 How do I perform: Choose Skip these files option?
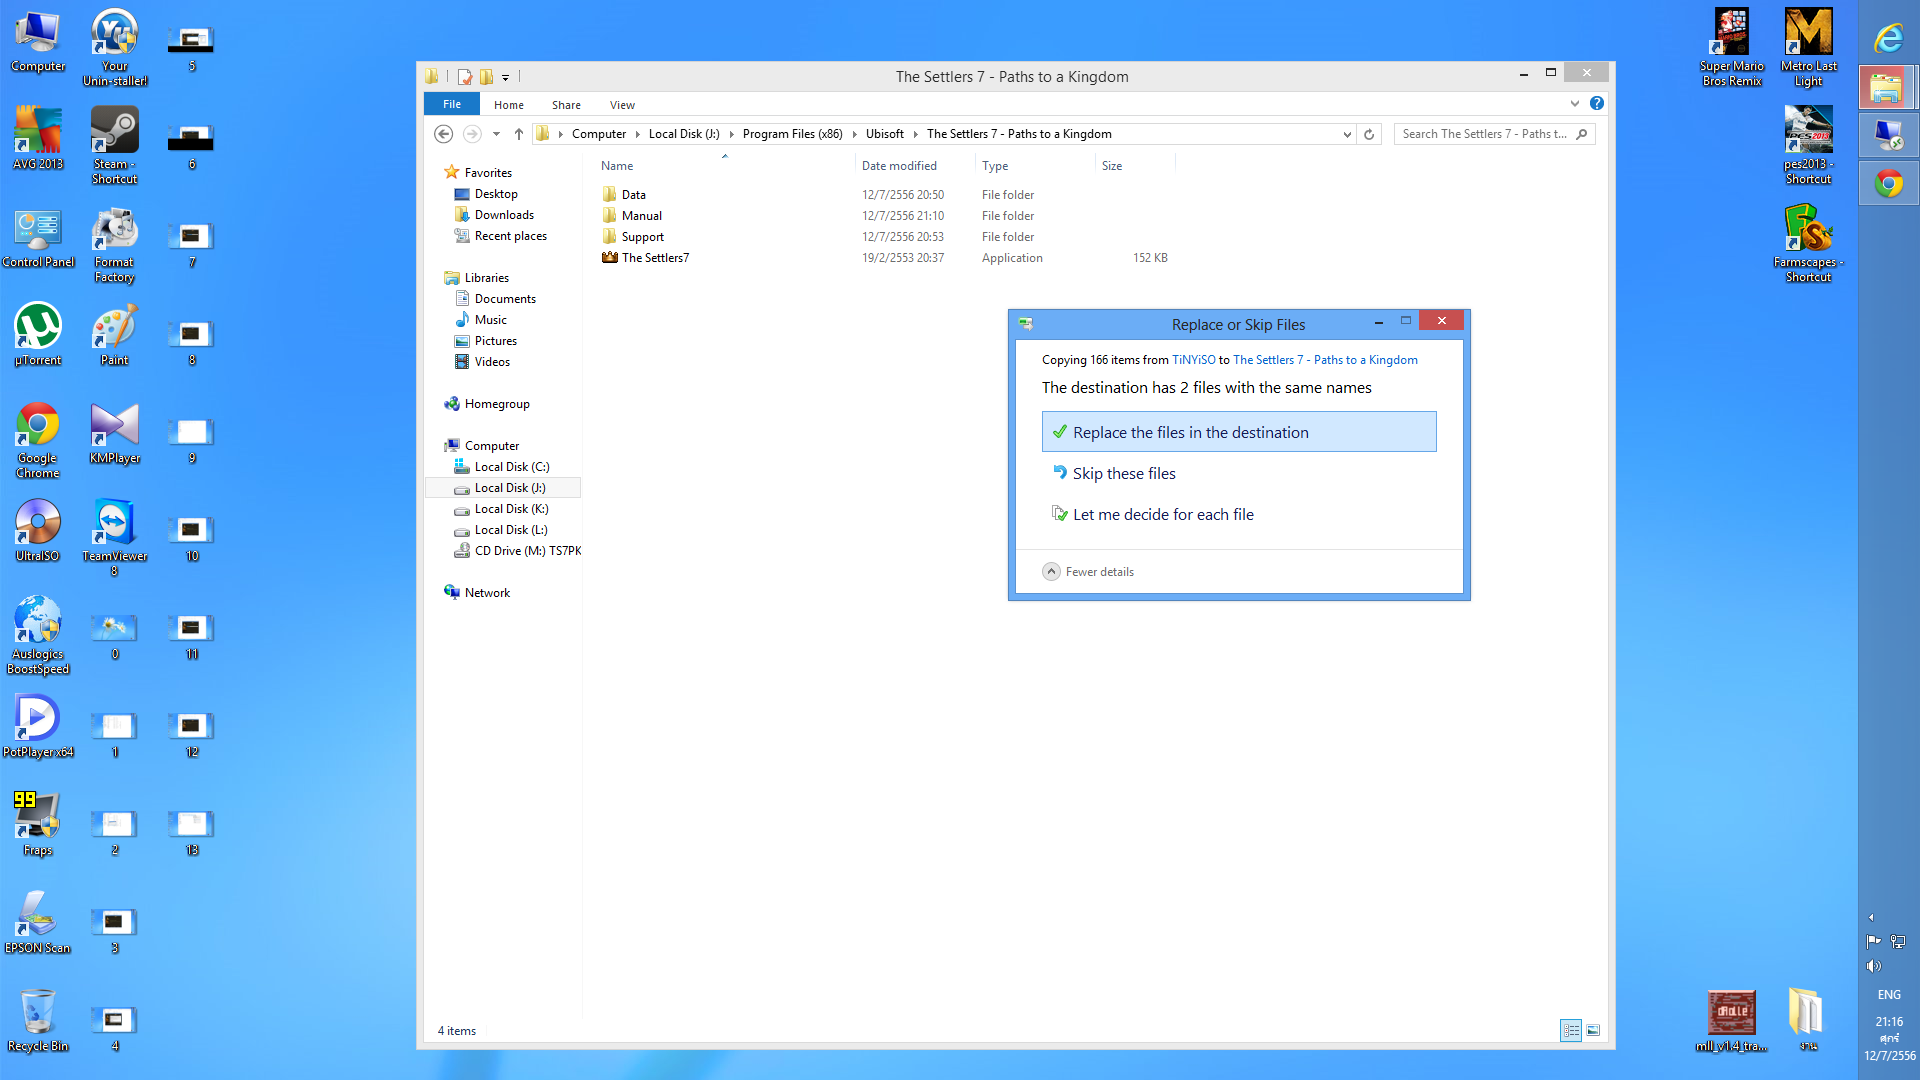click(x=1124, y=474)
